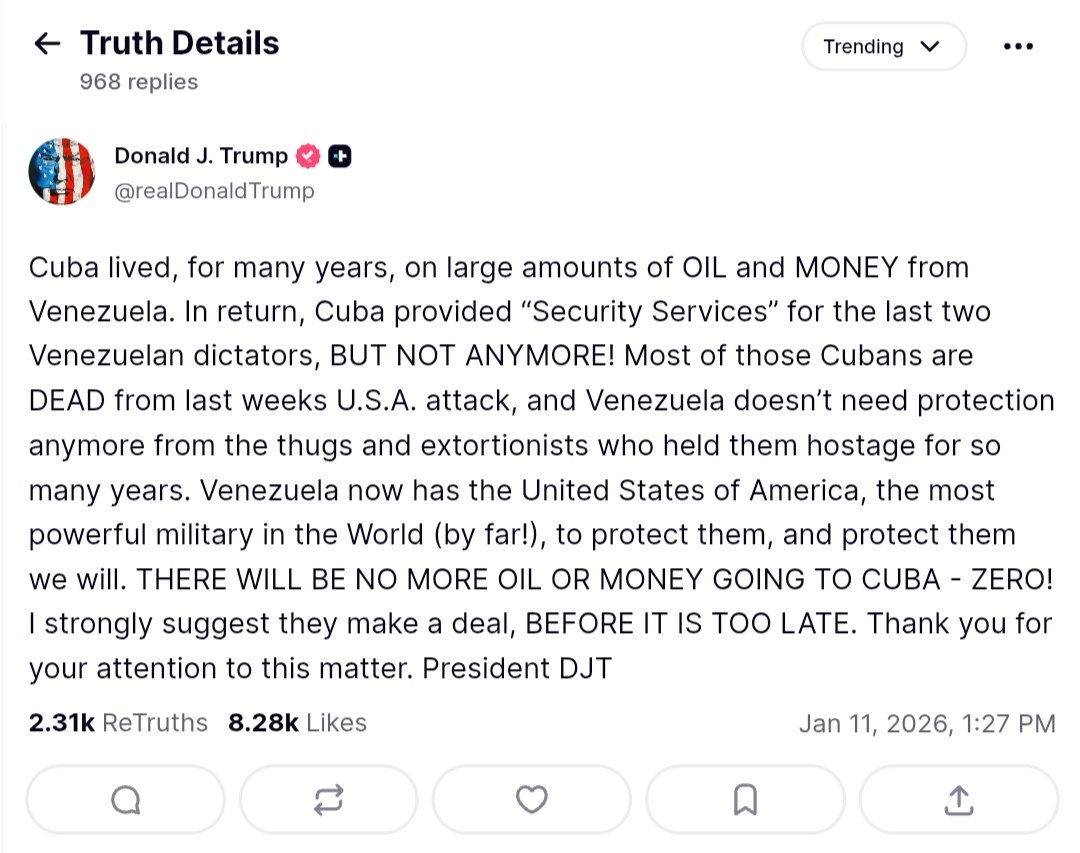The height and width of the screenshot is (853, 1080).
Task: View the 2.31k ReTruths list
Action: [118, 723]
